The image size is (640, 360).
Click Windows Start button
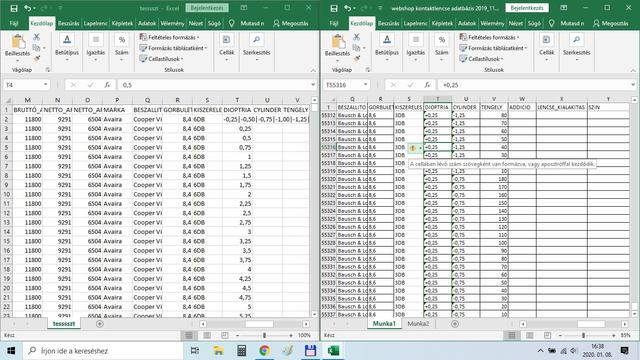tap(11, 351)
